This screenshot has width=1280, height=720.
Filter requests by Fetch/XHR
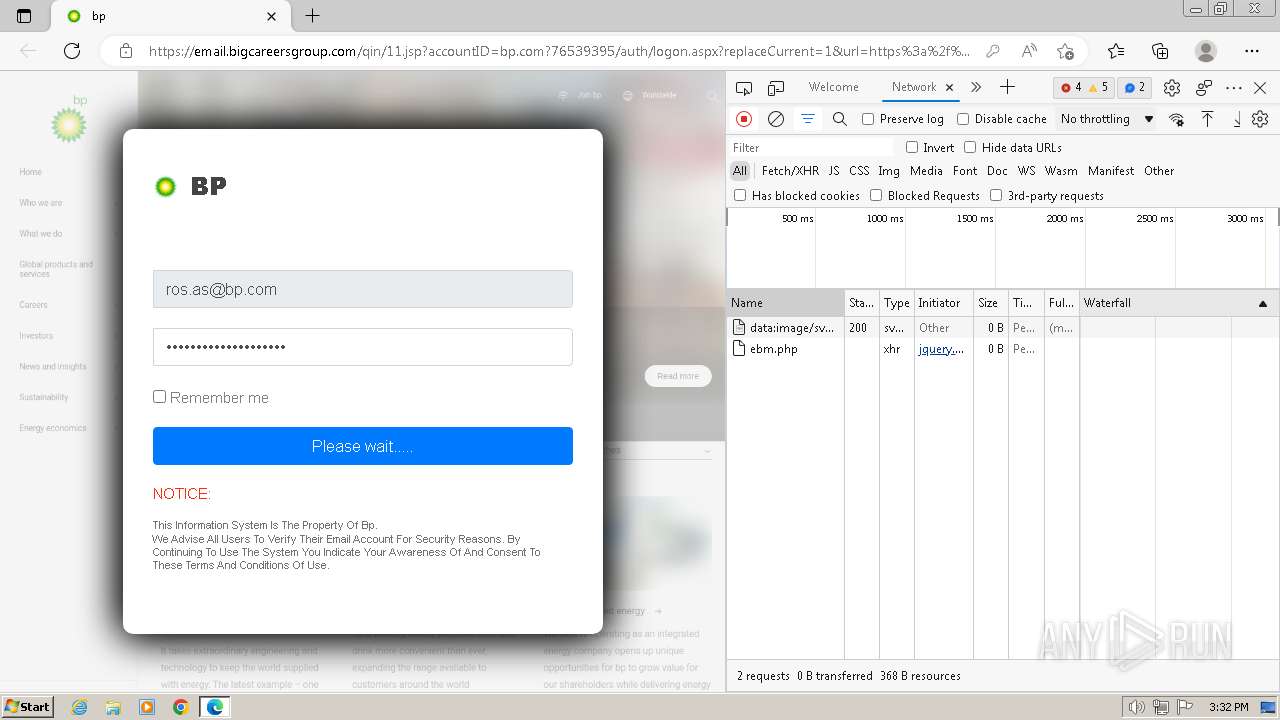pos(790,171)
